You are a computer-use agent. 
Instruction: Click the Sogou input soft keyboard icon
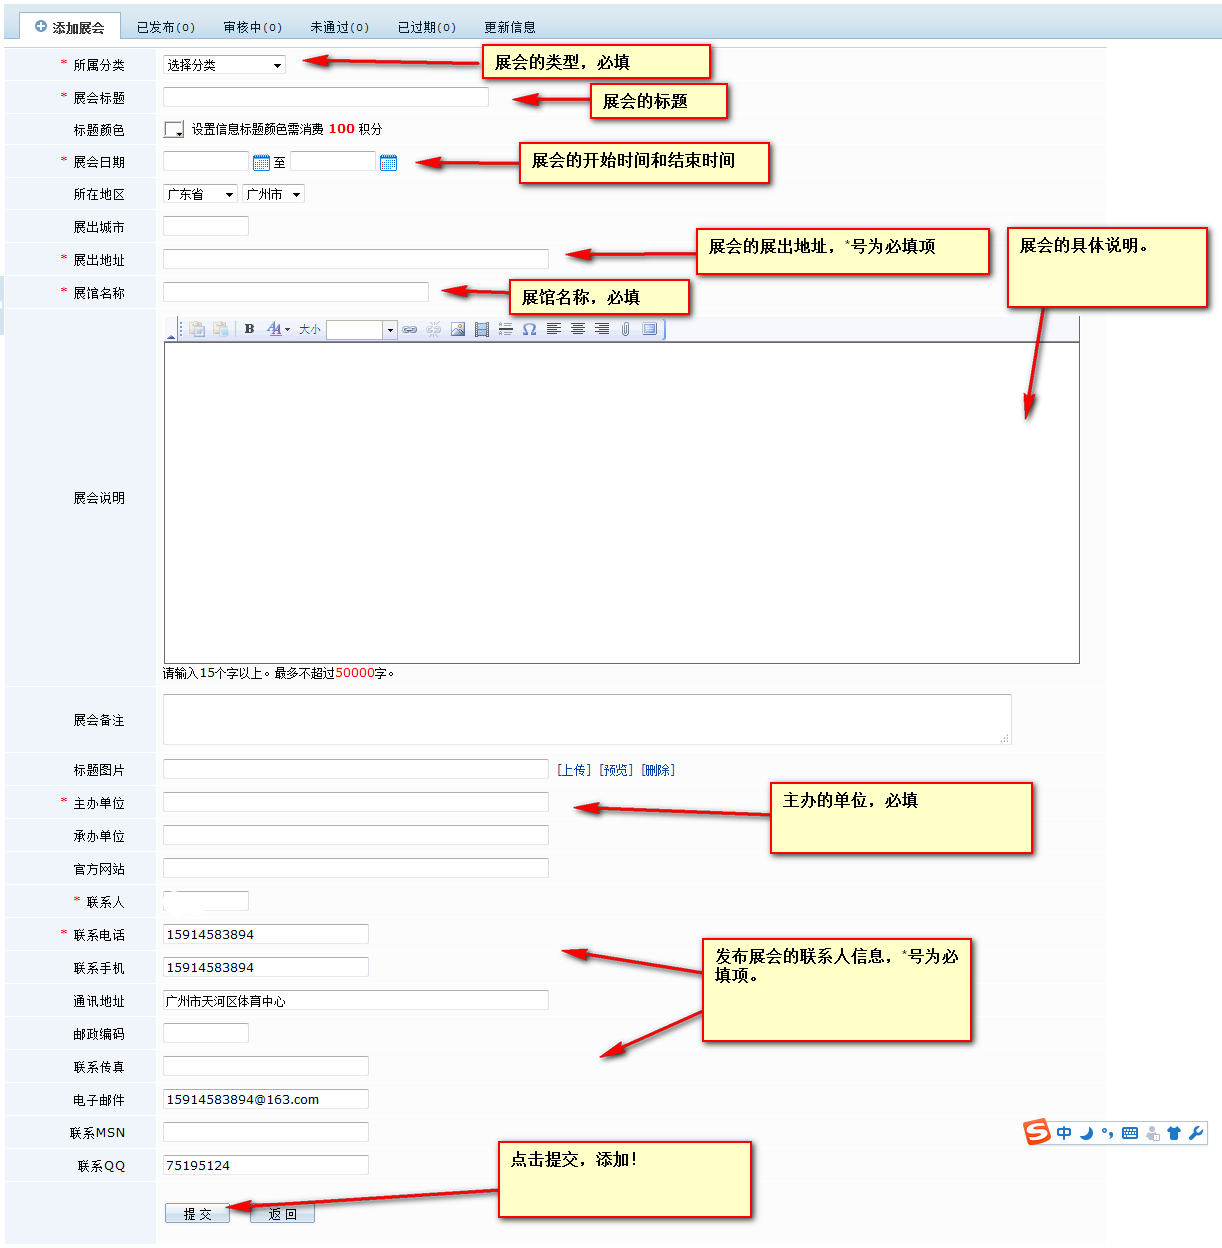pyautogui.click(x=1130, y=1133)
